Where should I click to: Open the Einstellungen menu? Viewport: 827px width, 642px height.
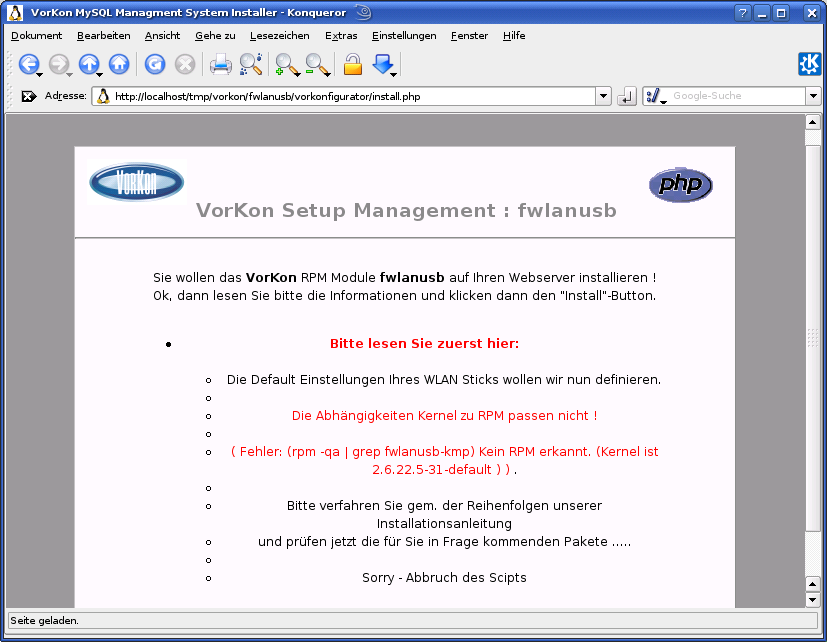click(x=404, y=36)
